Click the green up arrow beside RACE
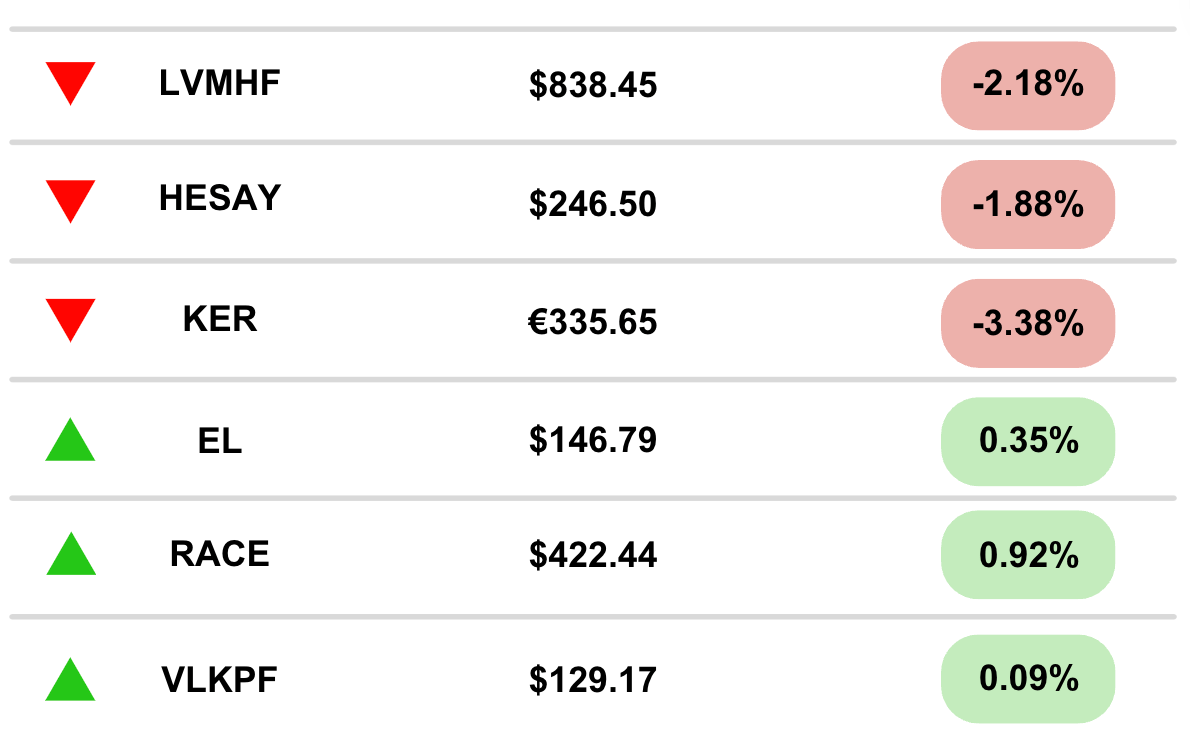 tap(70, 557)
